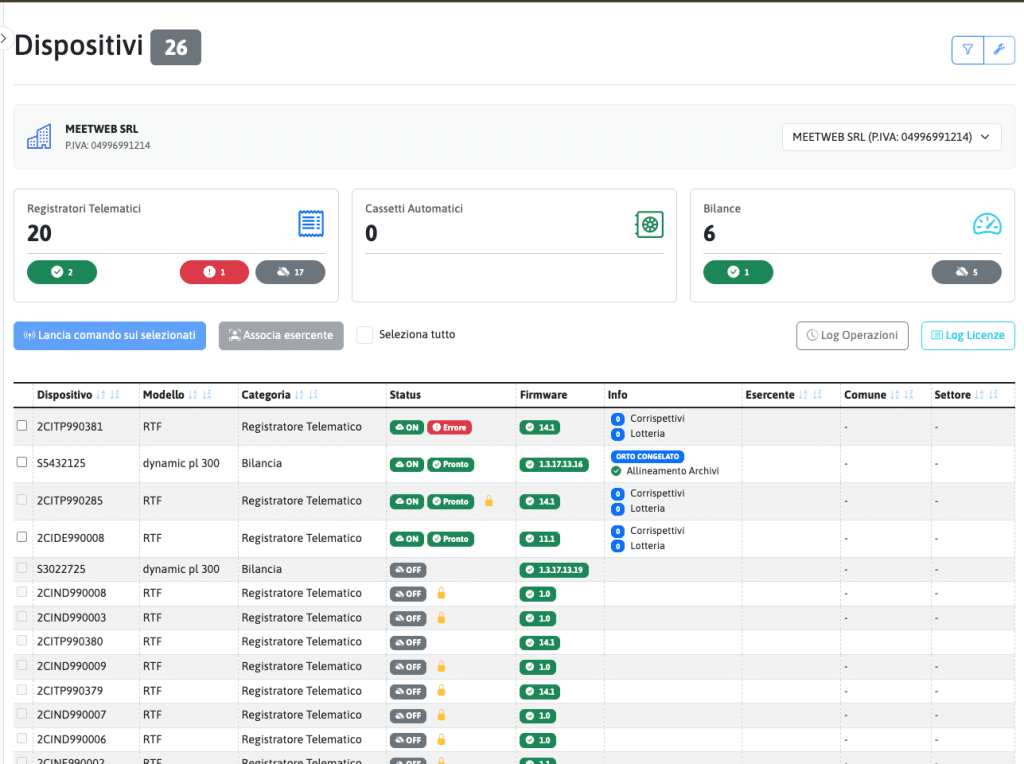The height and width of the screenshot is (764, 1024).
Task: Open the filter funnel icon button
Action: click(967, 49)
